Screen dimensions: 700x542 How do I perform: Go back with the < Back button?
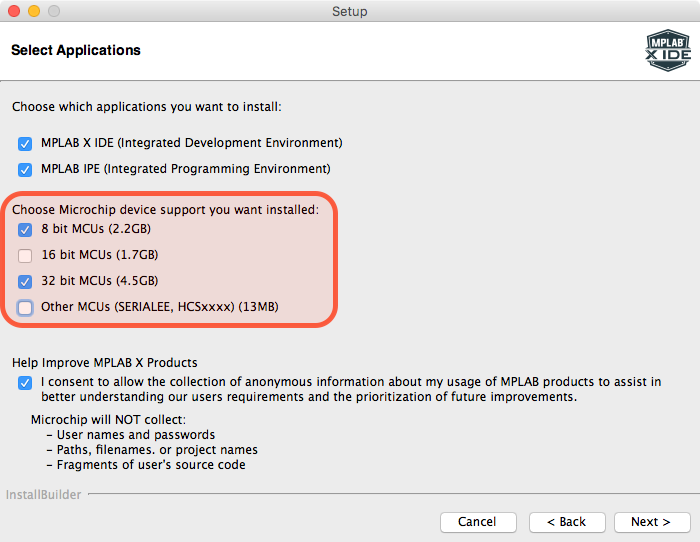coord(567,522)
